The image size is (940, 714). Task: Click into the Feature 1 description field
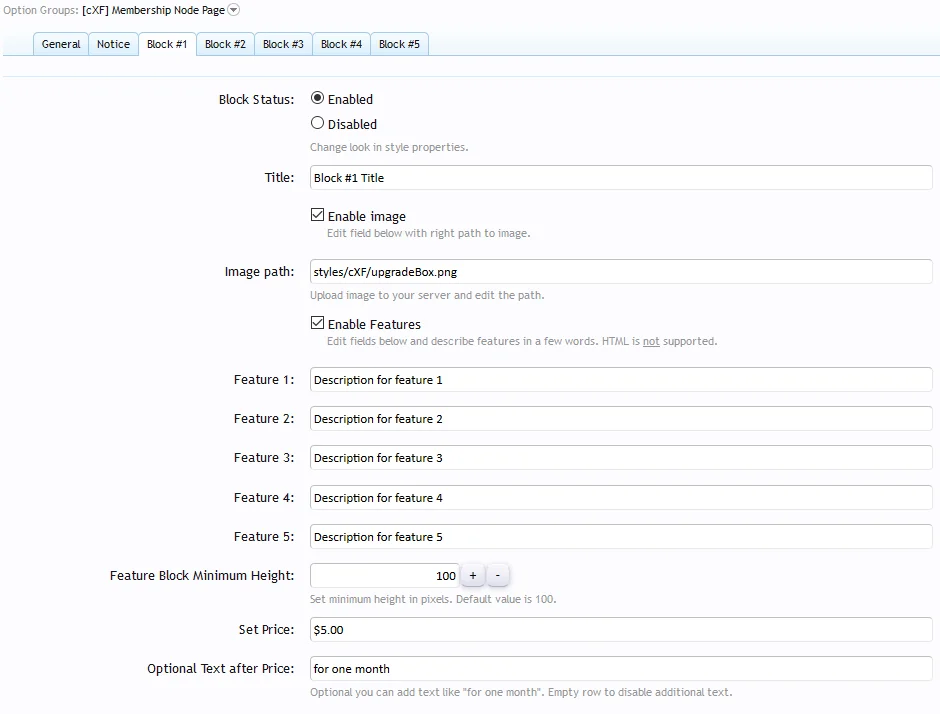tap(620, 380)
